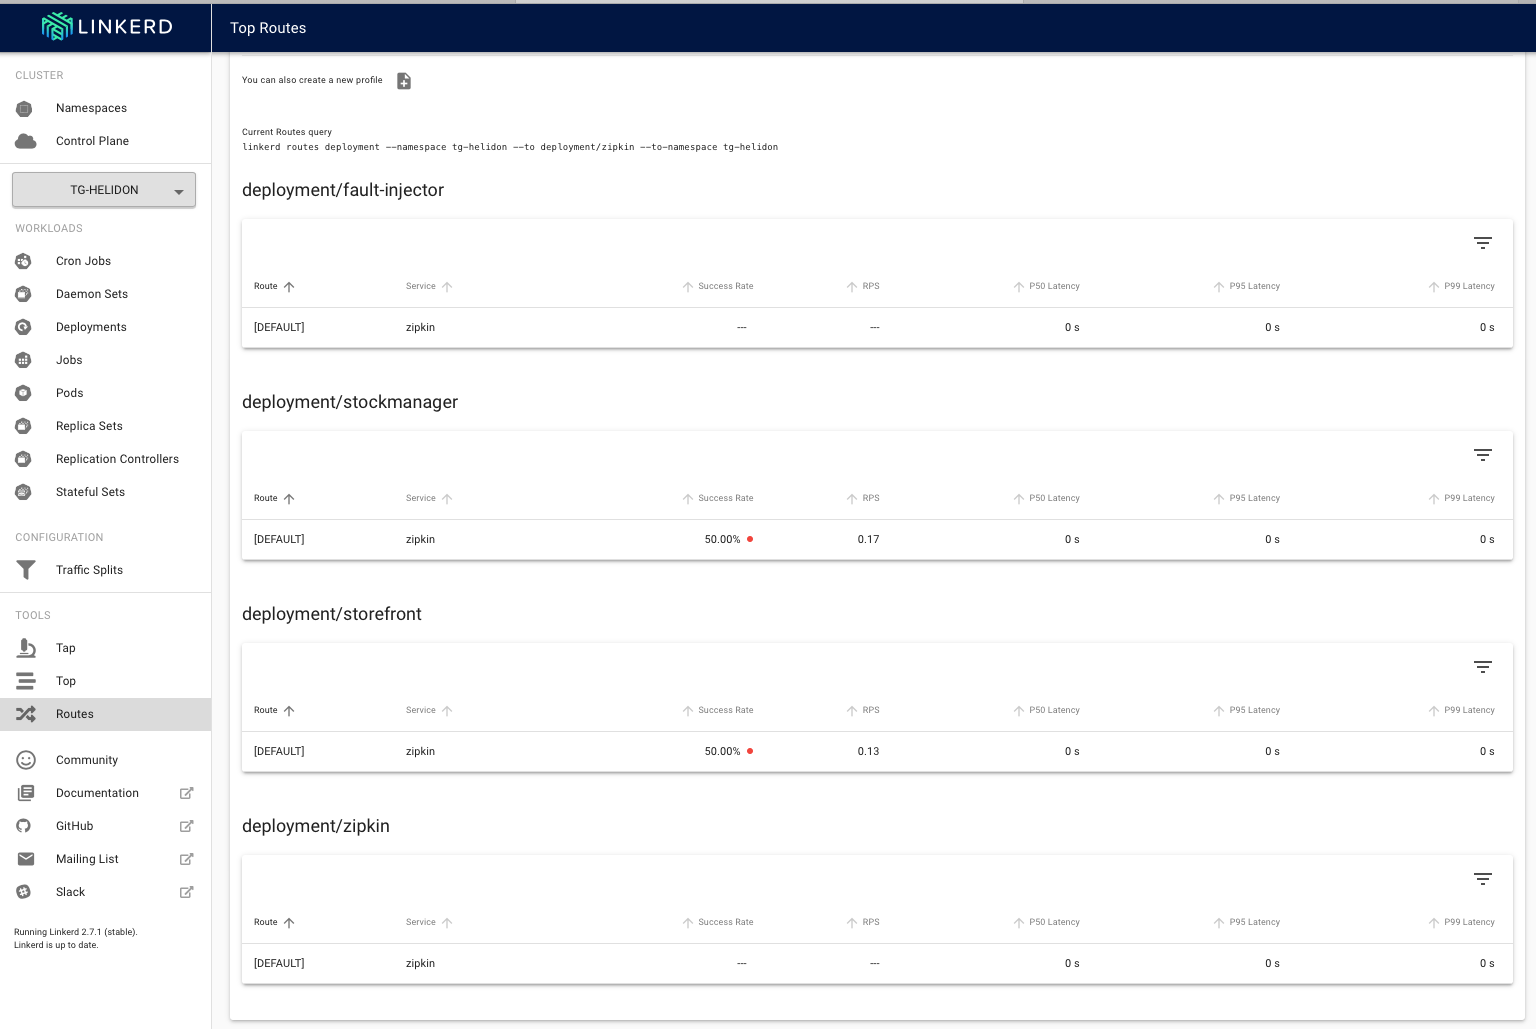Sort zipkin table by Route
This screenshot has height=1029, width=1536.
pyautogui.click(x=274, y=922)
